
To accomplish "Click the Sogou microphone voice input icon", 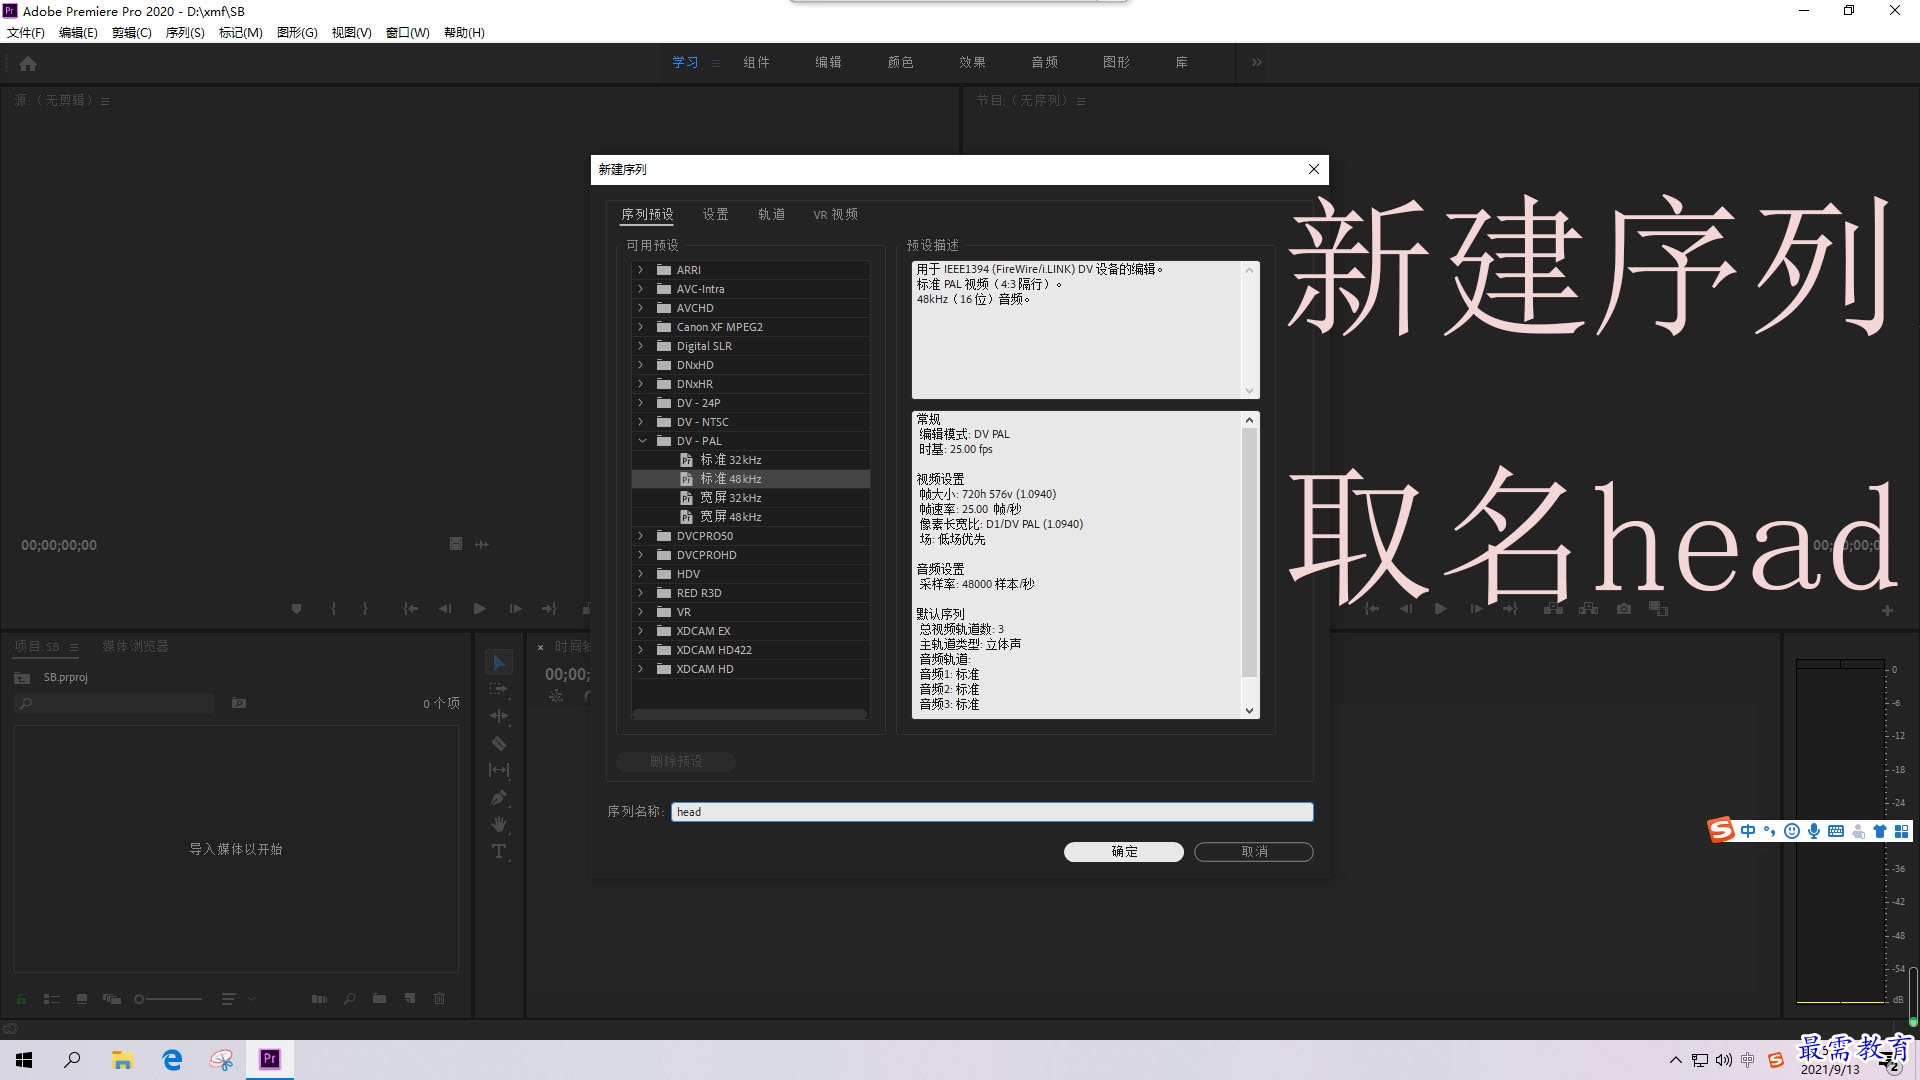I will [1814, 831].
